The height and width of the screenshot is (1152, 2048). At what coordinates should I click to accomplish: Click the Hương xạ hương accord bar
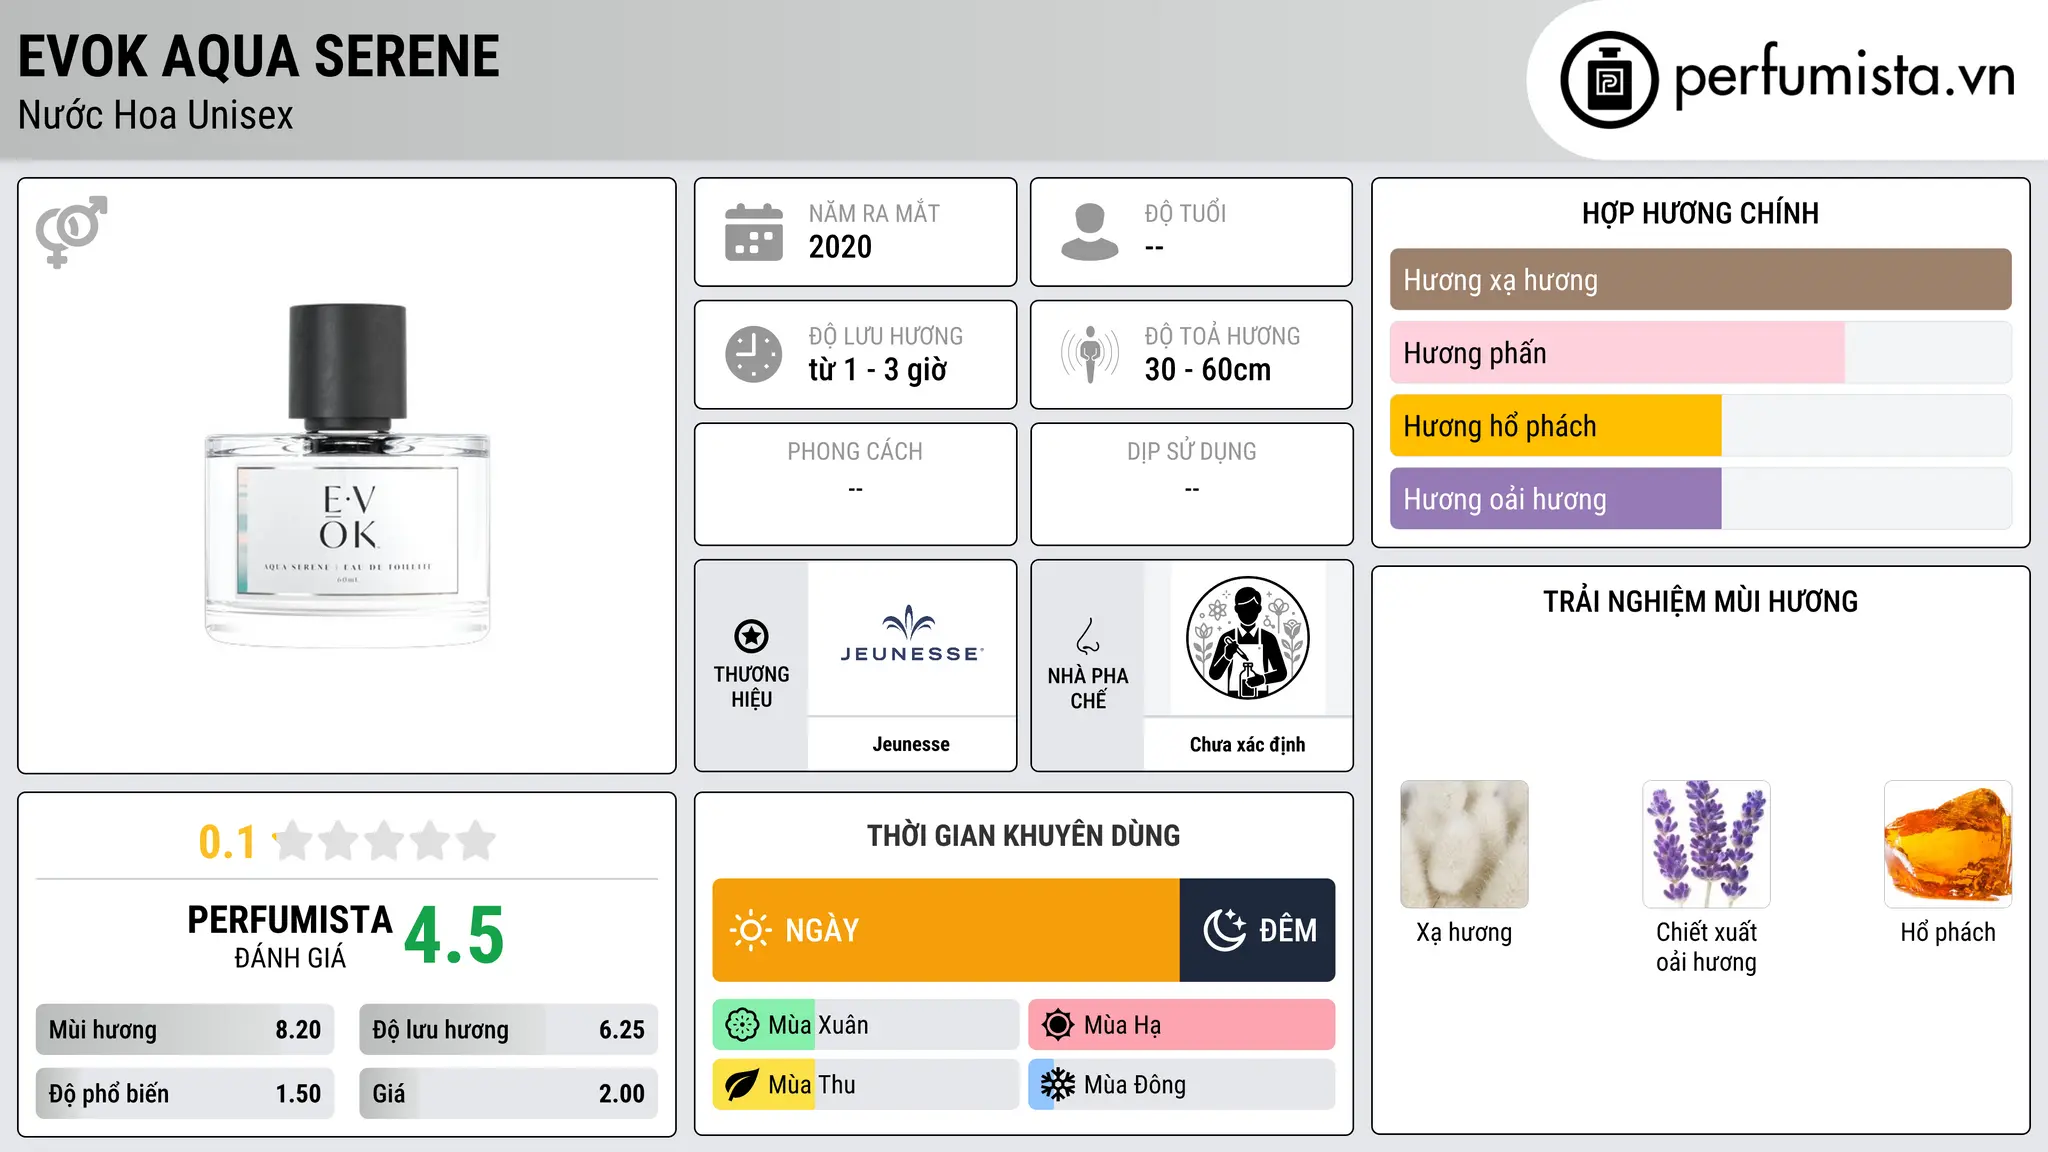click(x=1700, y=280)
